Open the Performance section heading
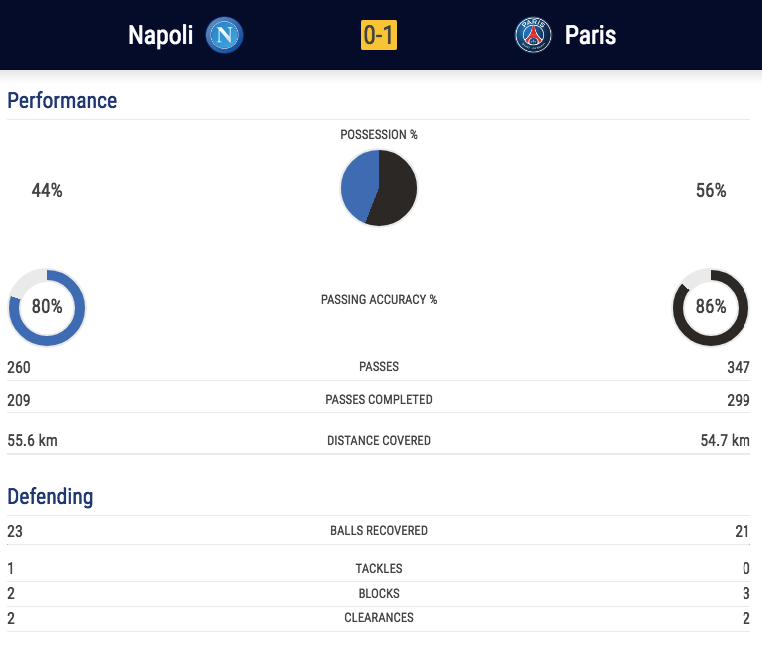 (62, 101)
